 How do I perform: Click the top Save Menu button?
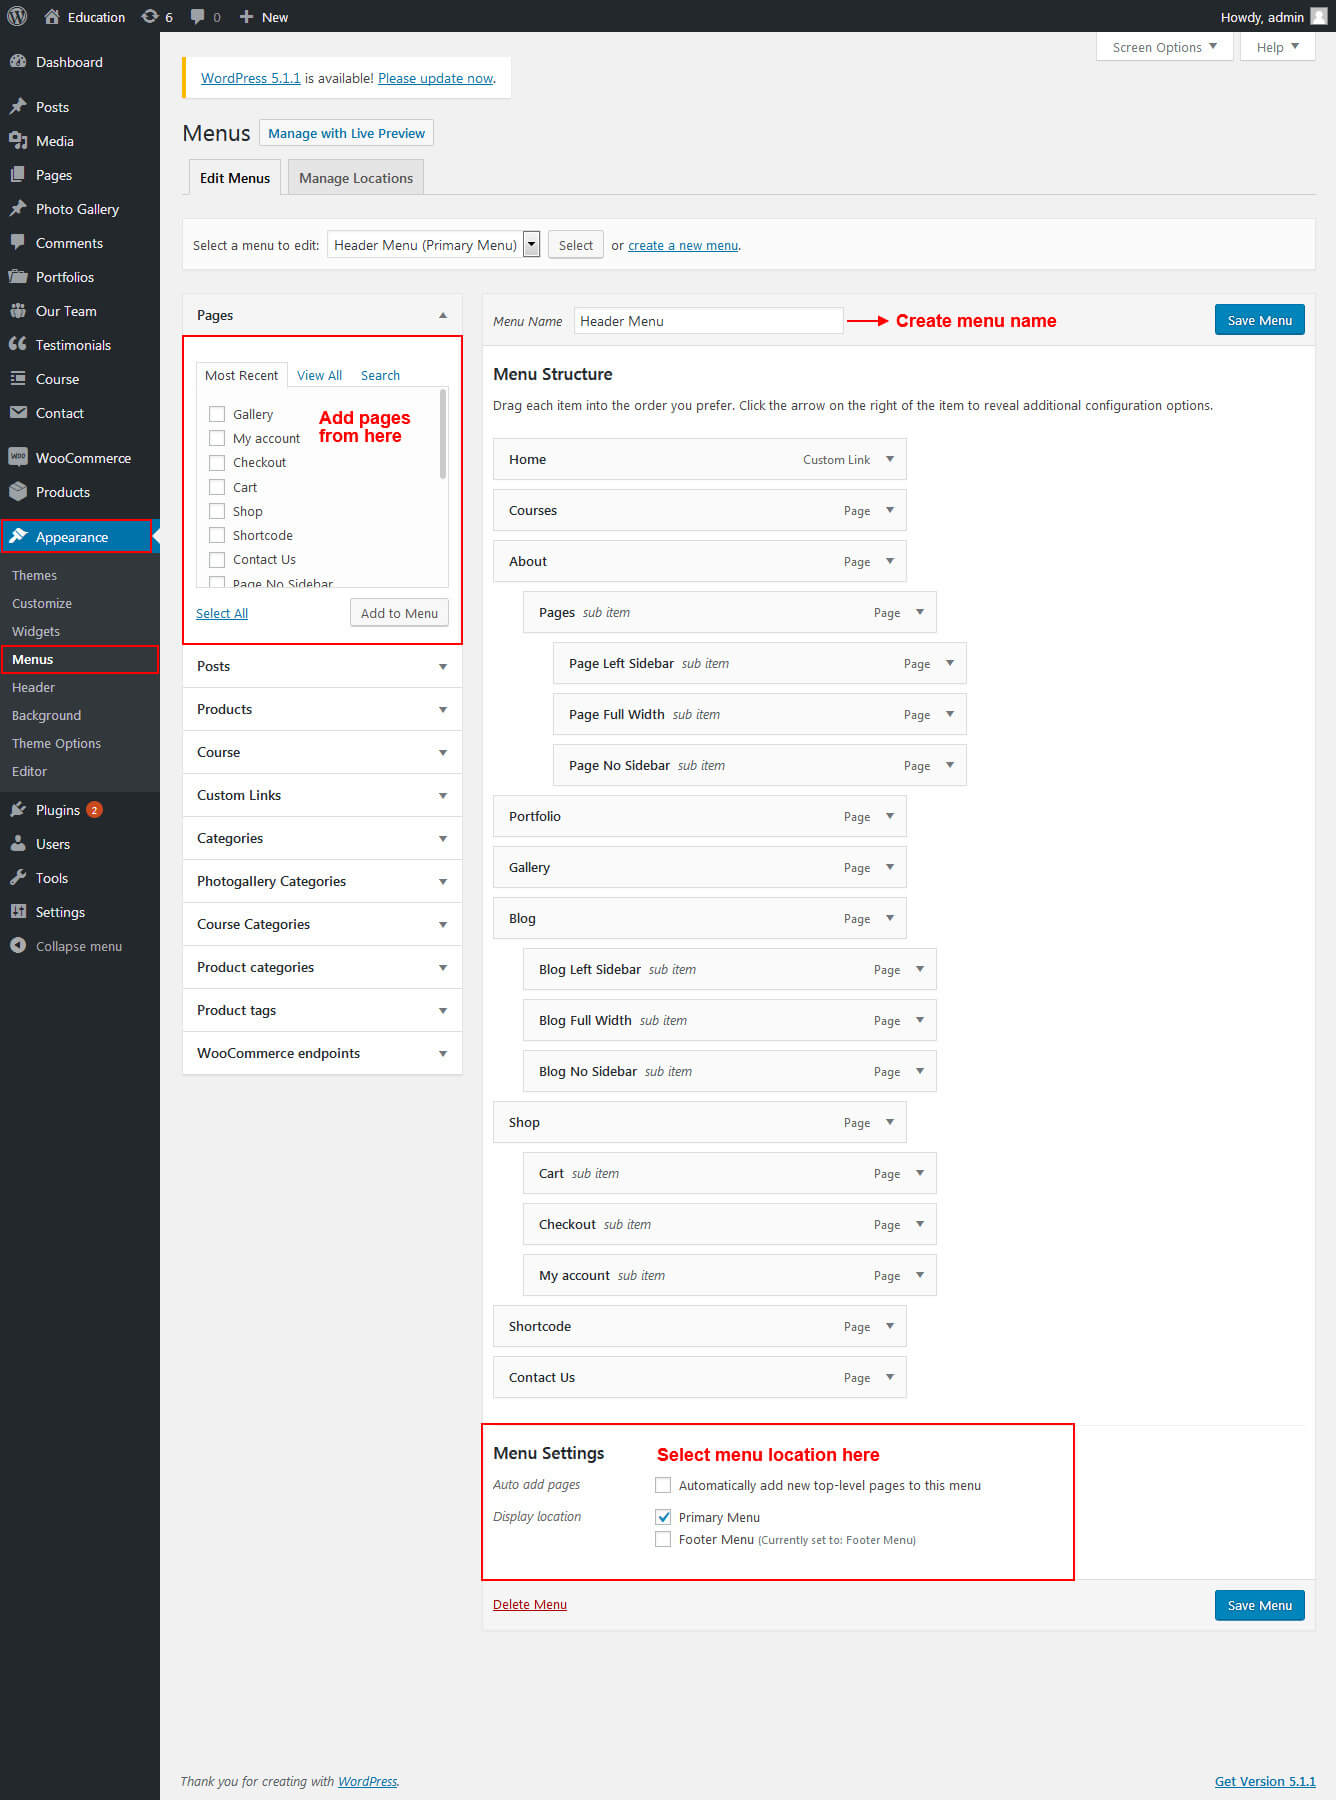click(1259, 320)
